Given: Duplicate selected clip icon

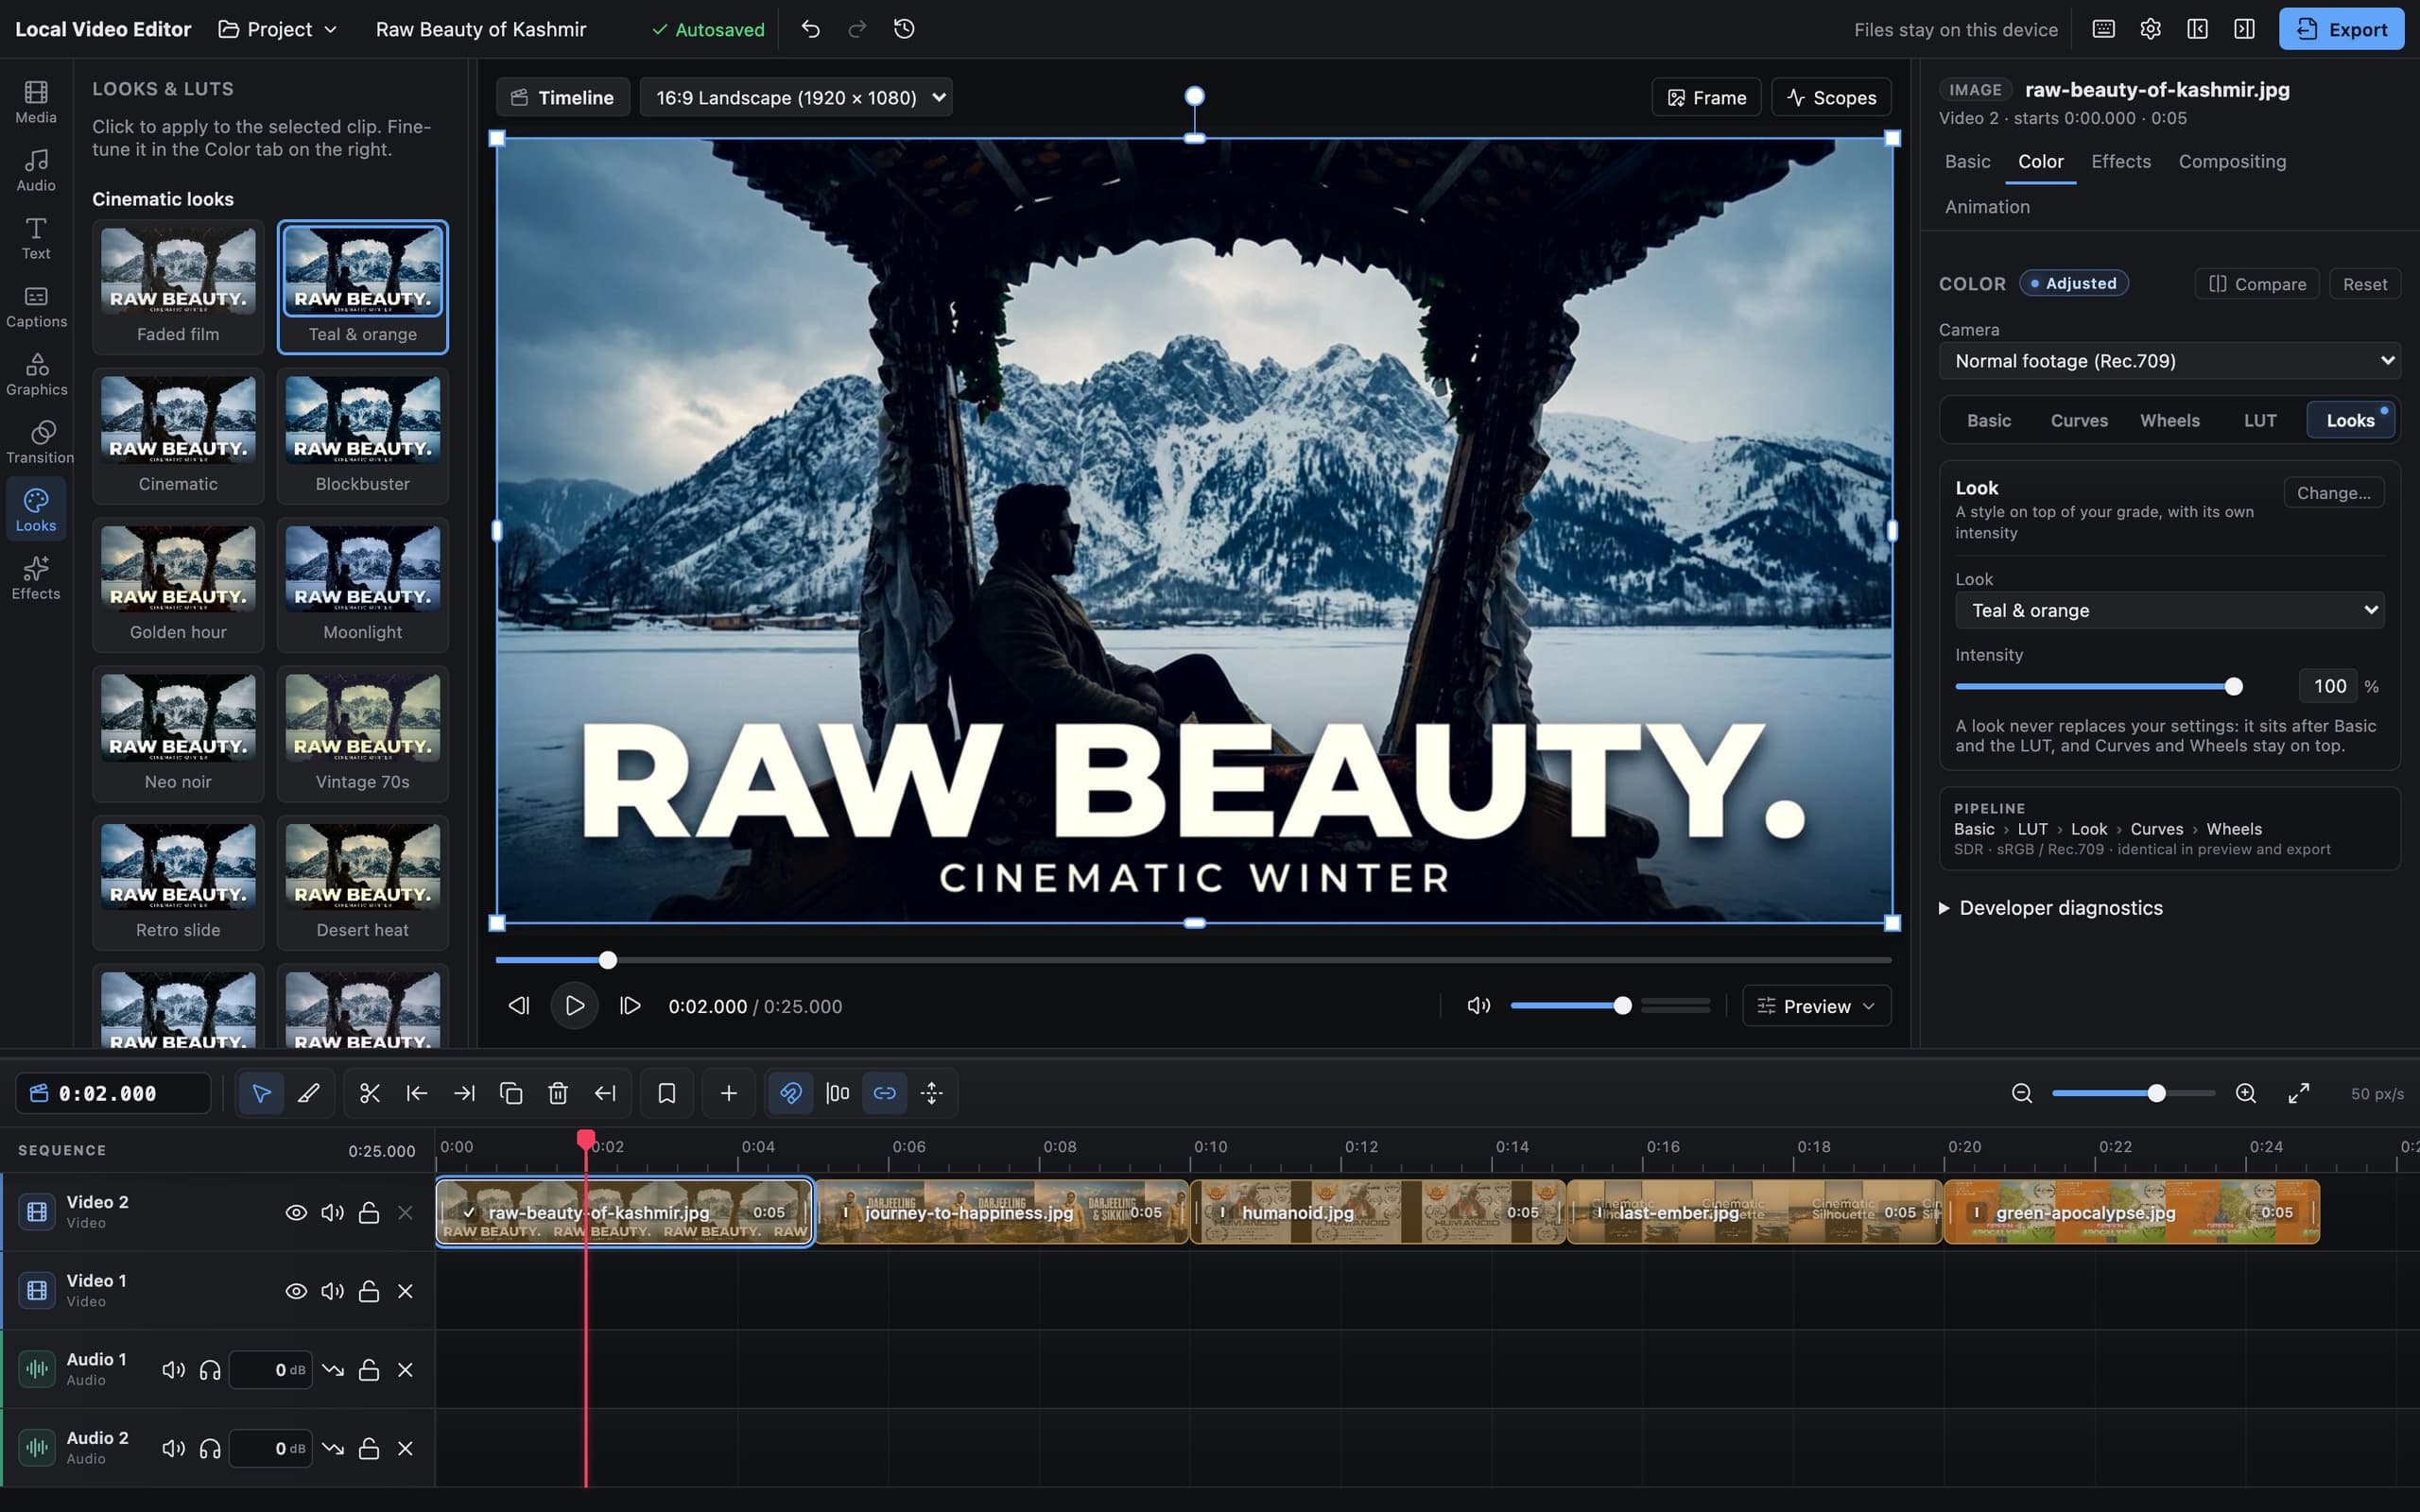Looking at the screenshot, I should point(511,1093).
